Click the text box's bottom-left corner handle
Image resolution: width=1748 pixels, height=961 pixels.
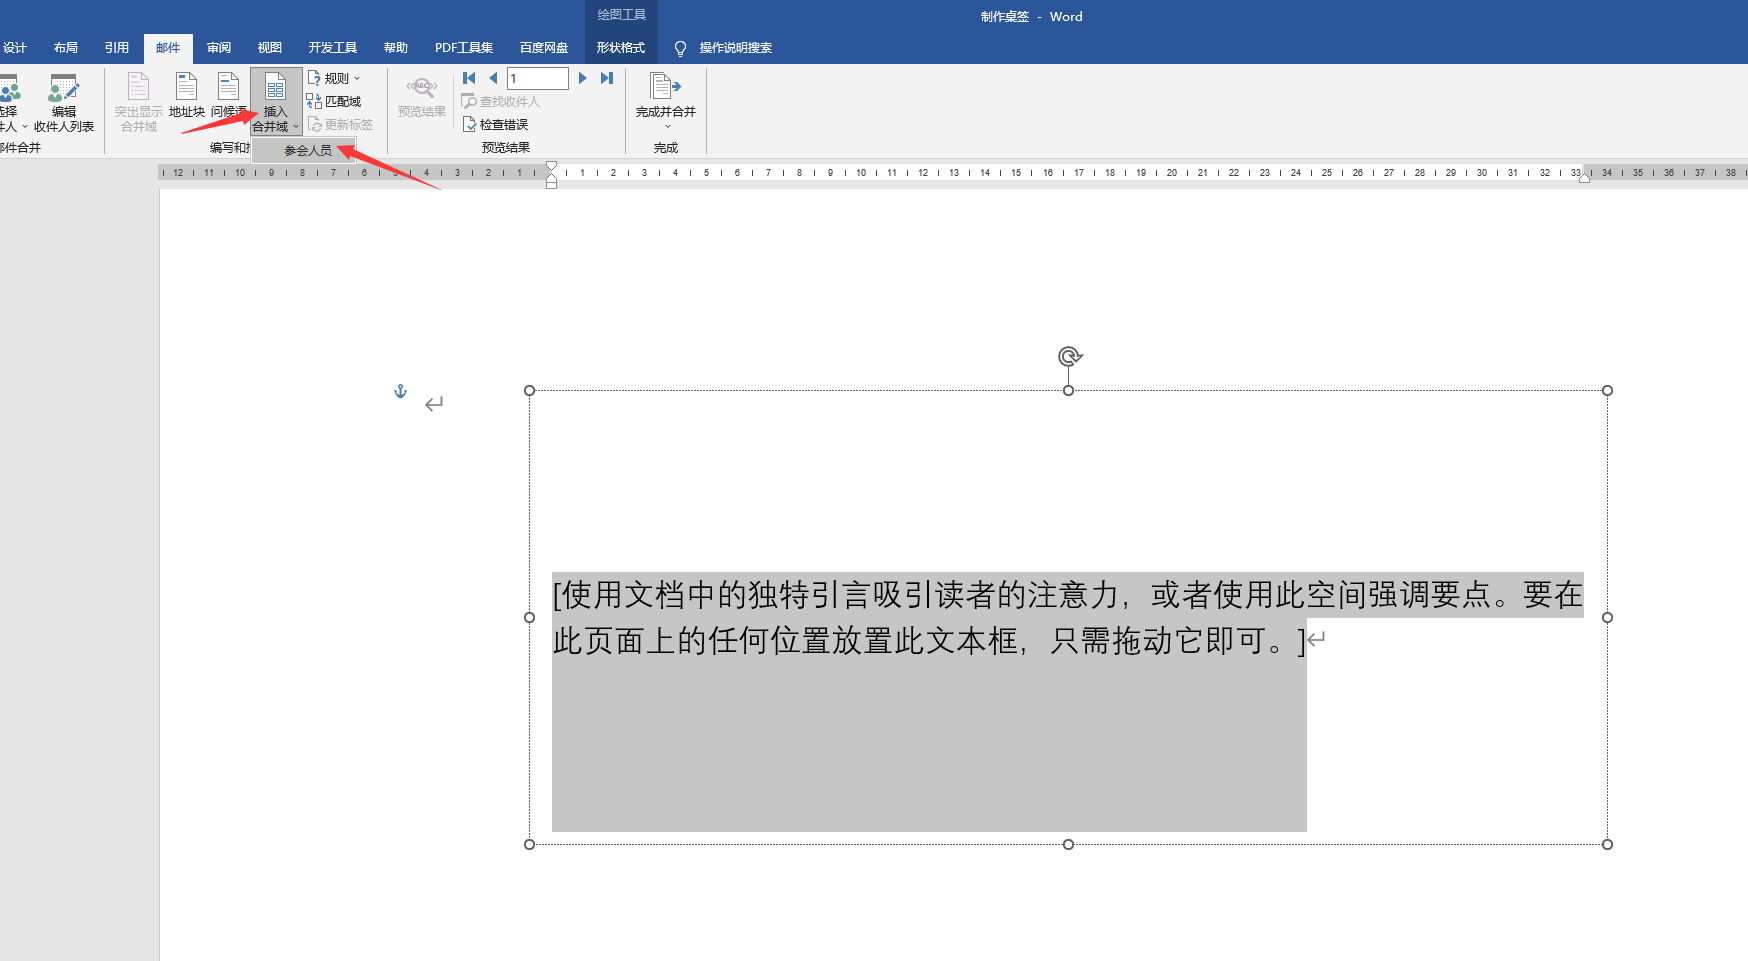point(530,845)
